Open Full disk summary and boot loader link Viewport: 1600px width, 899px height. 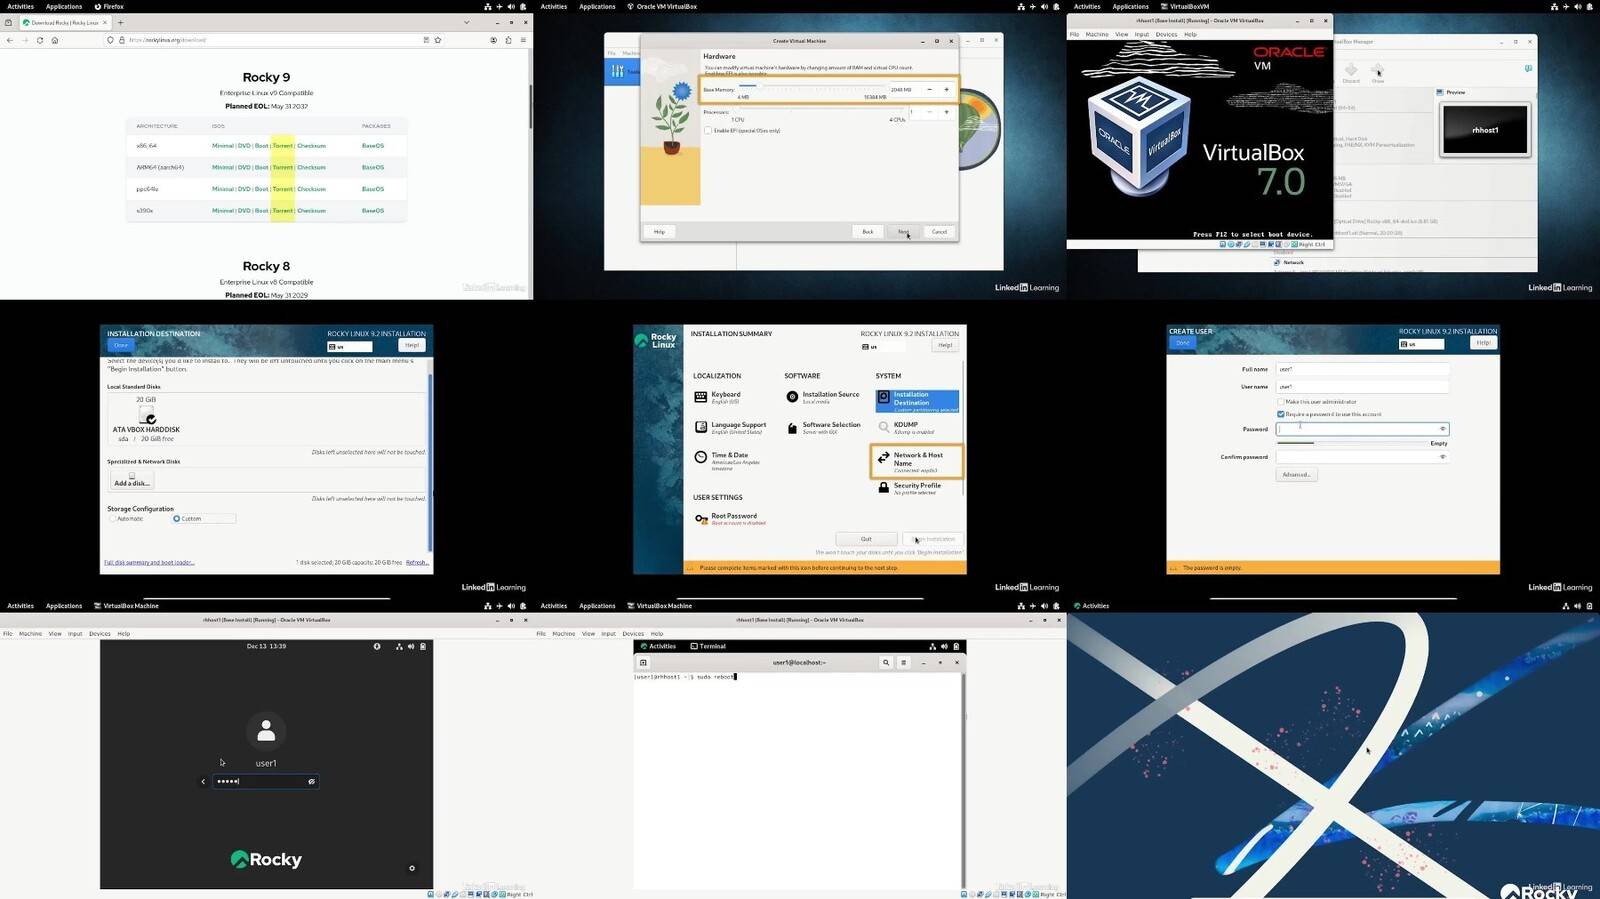tap(149, 562)
